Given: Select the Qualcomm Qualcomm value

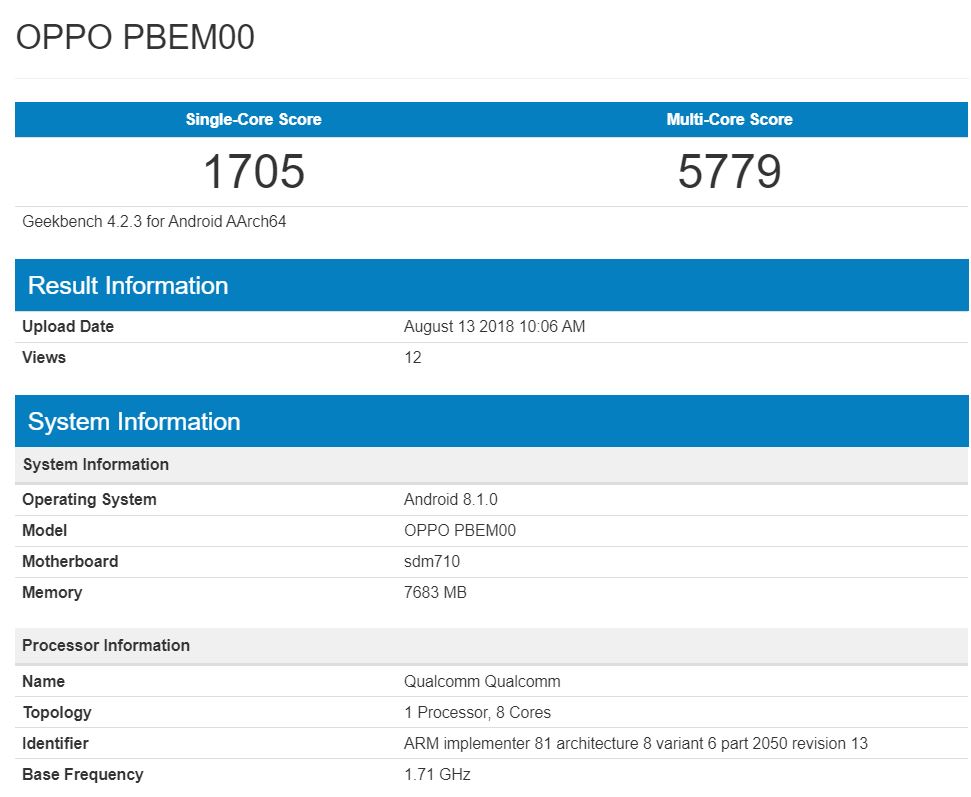Looking at the screenshot, I should (482, 681).
